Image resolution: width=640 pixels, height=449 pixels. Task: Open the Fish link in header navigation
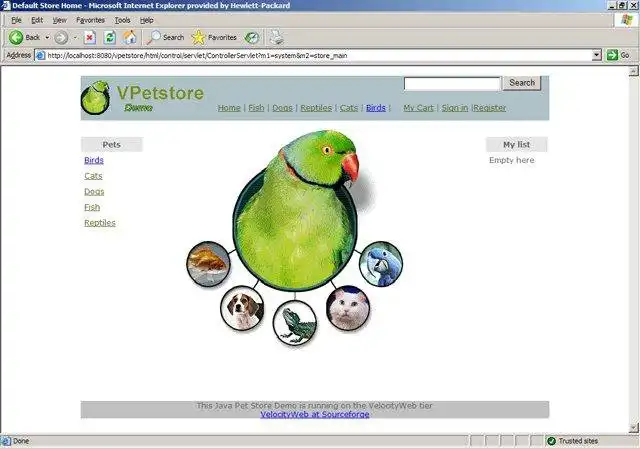point(256,108)
